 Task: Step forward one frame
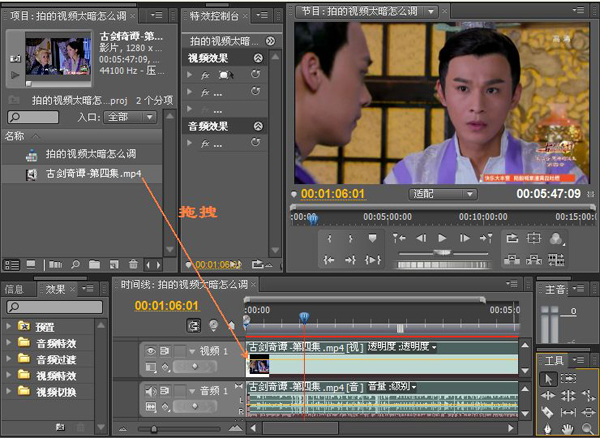pos(464,238)
